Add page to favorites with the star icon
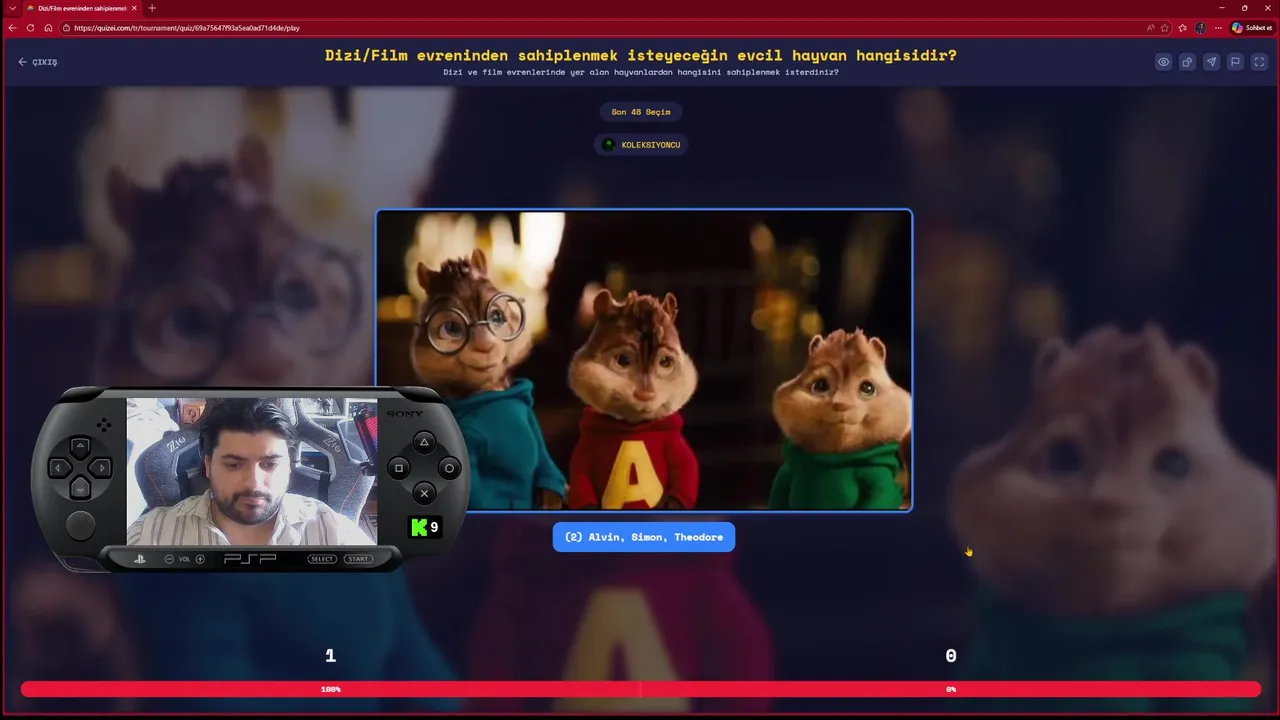Screen dimensions: 1280x720 coord(1165,28)
